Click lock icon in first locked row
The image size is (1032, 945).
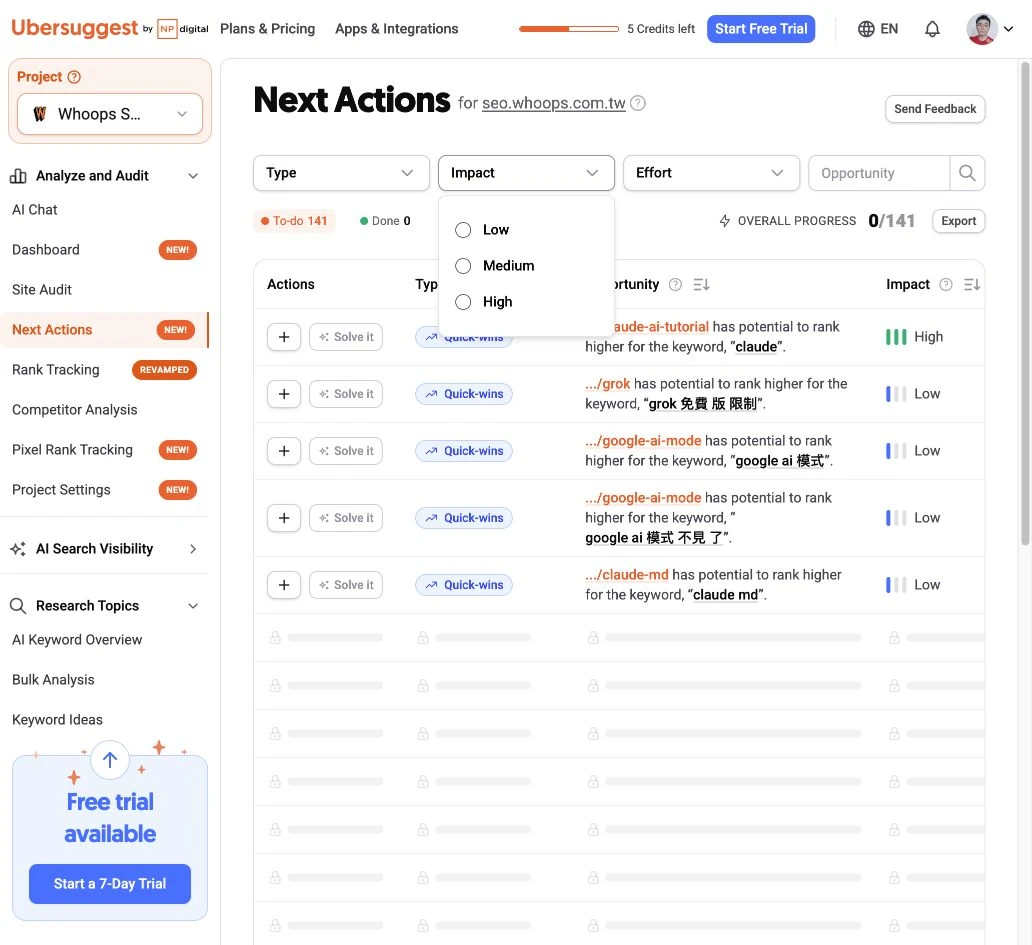pyautogui.click(x=275, y=638)
